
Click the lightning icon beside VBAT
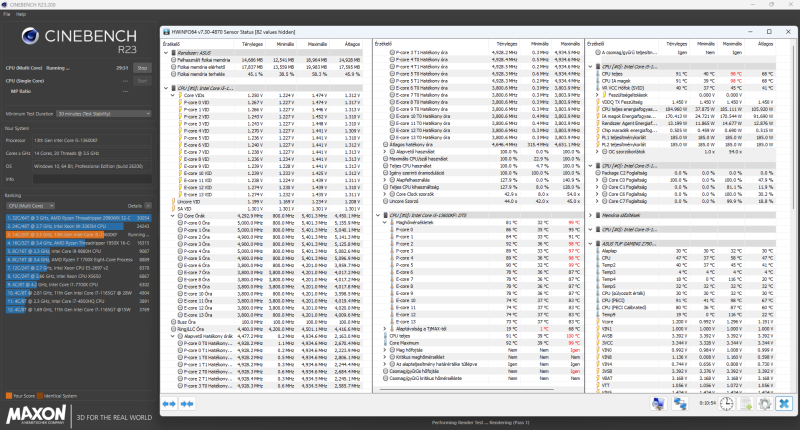click(598, 378)
